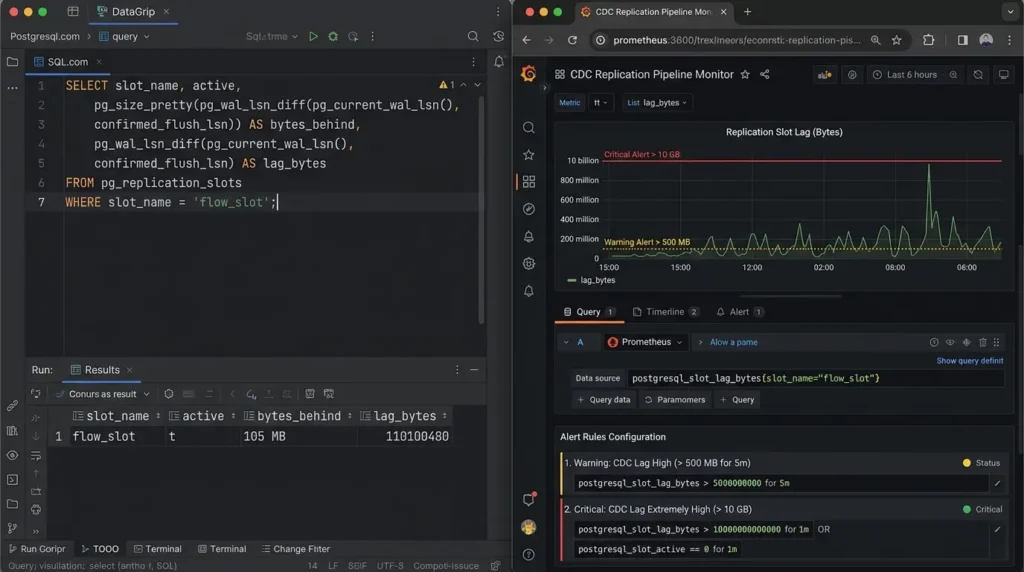Expand the Grafana sidebar arrow
Screen dimensions: 1024x572
tap(545, 87)
